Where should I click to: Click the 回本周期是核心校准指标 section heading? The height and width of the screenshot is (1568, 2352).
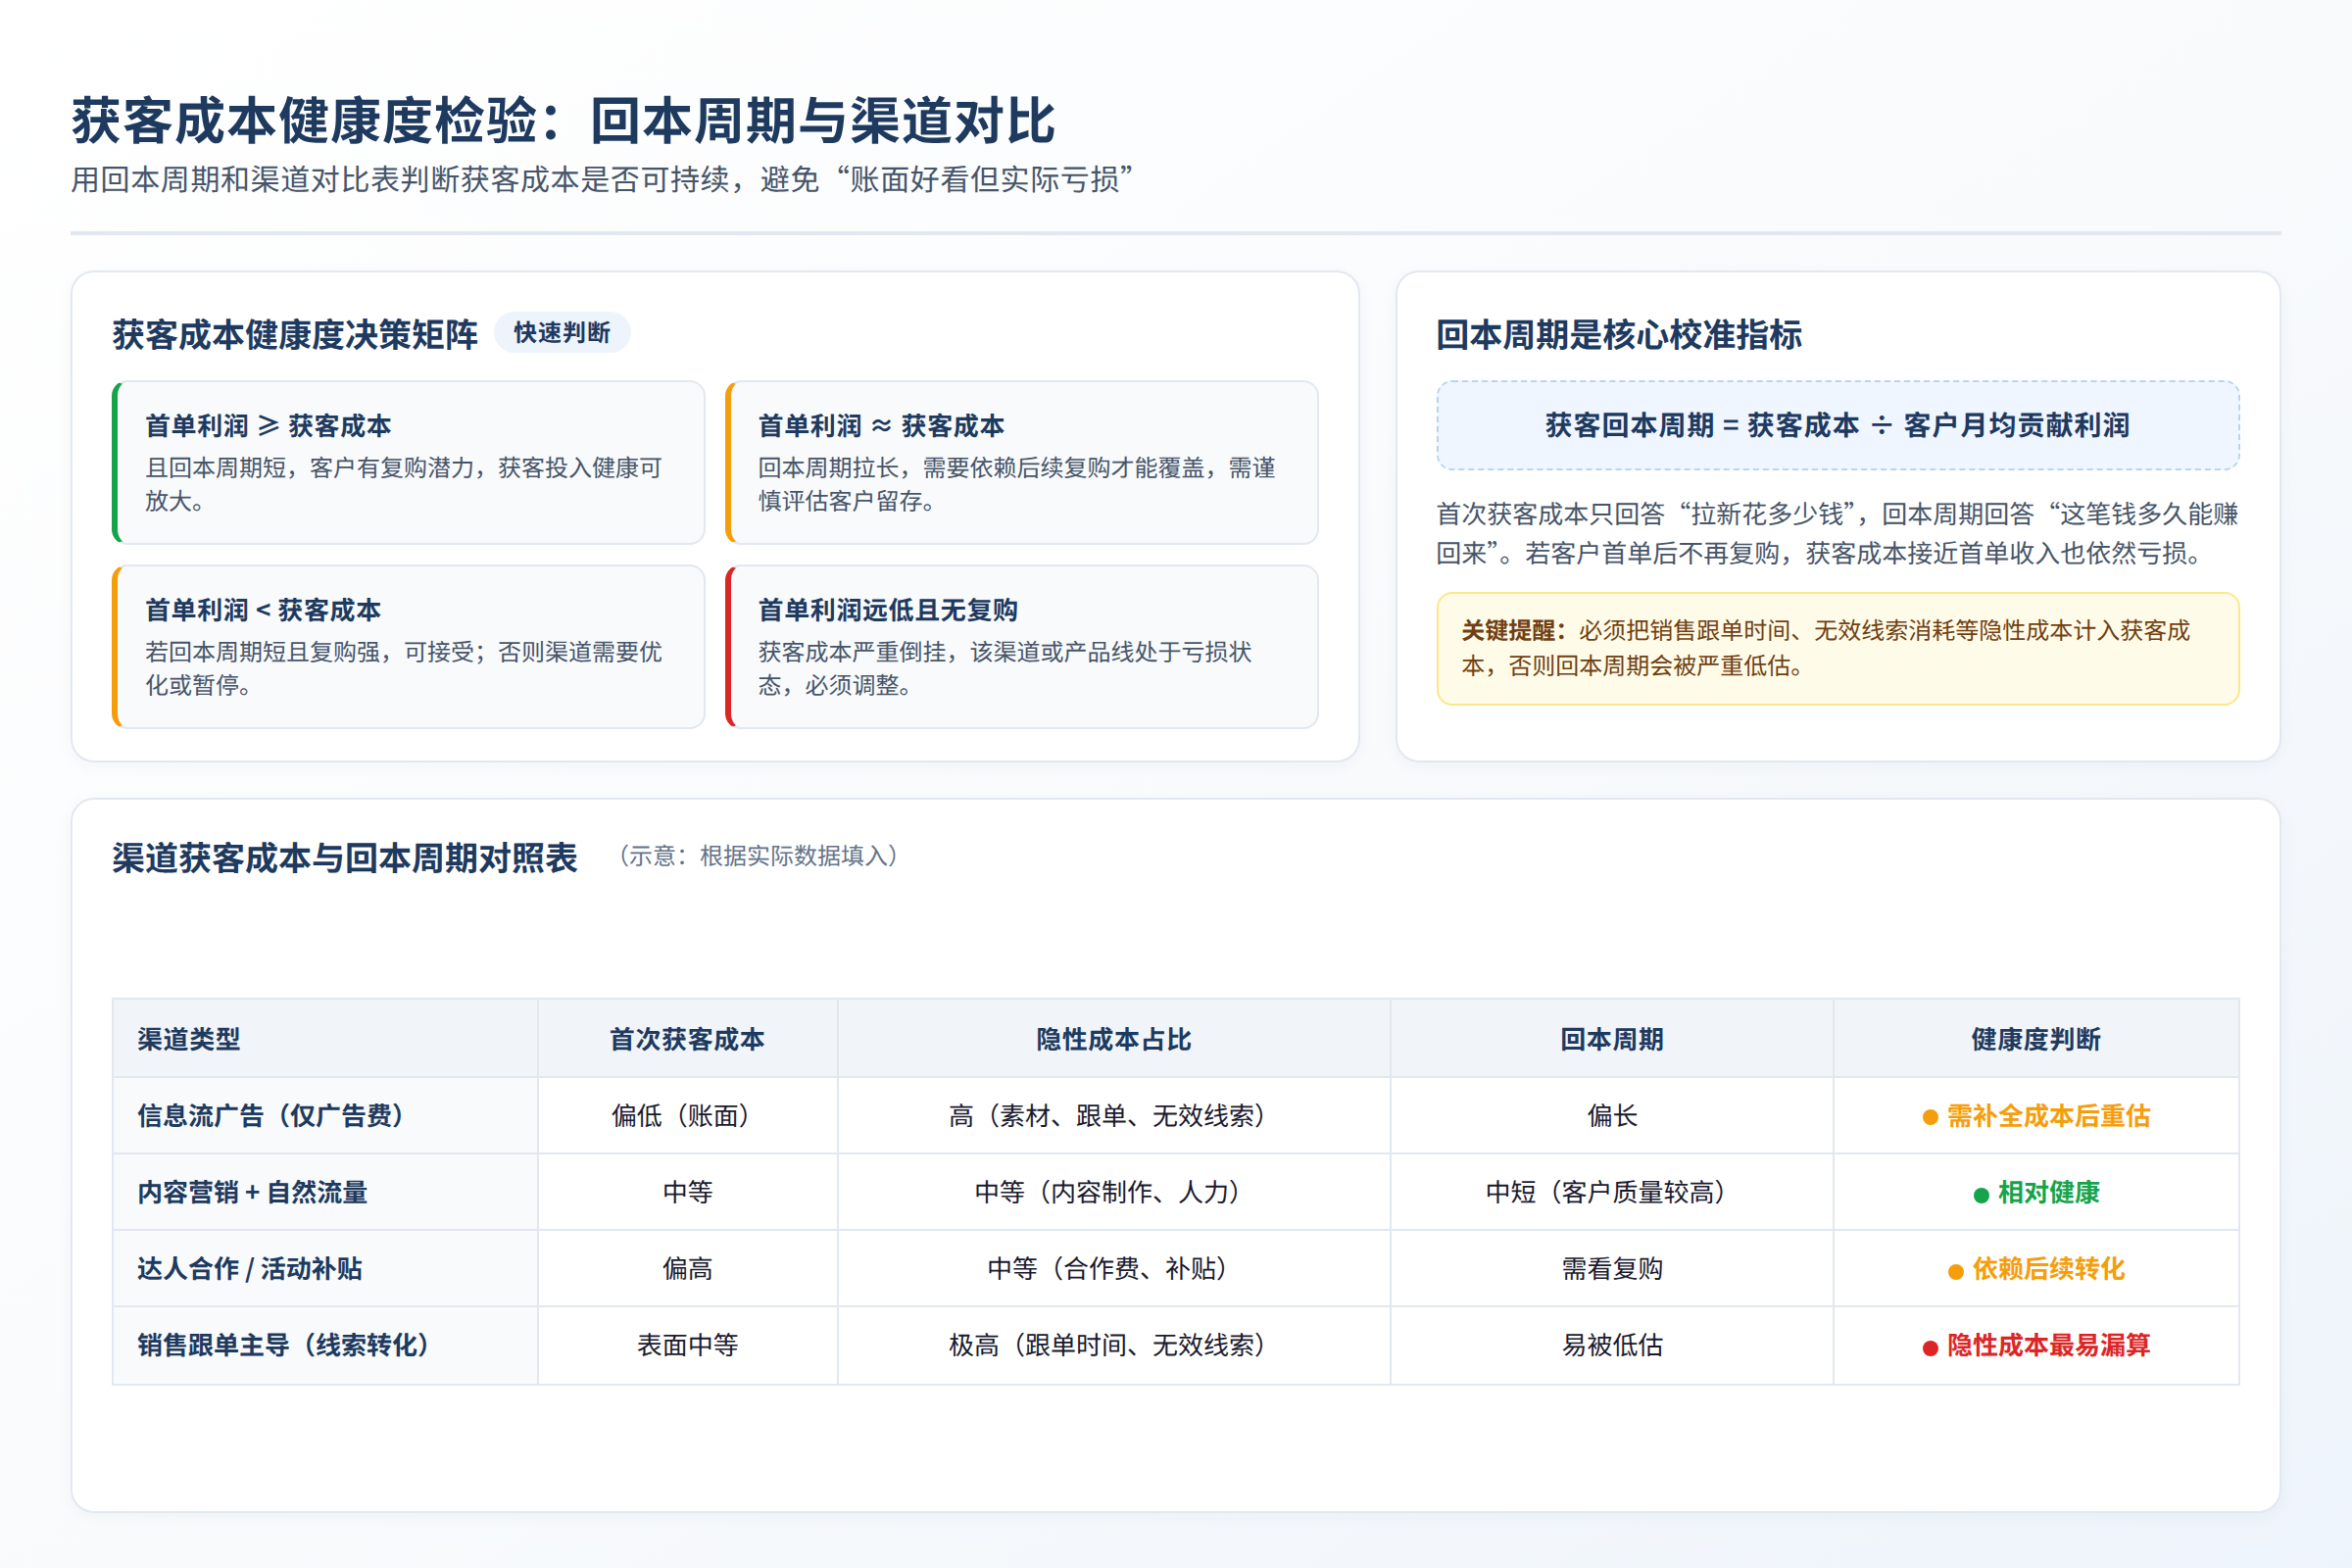[x=1619, y=334]
